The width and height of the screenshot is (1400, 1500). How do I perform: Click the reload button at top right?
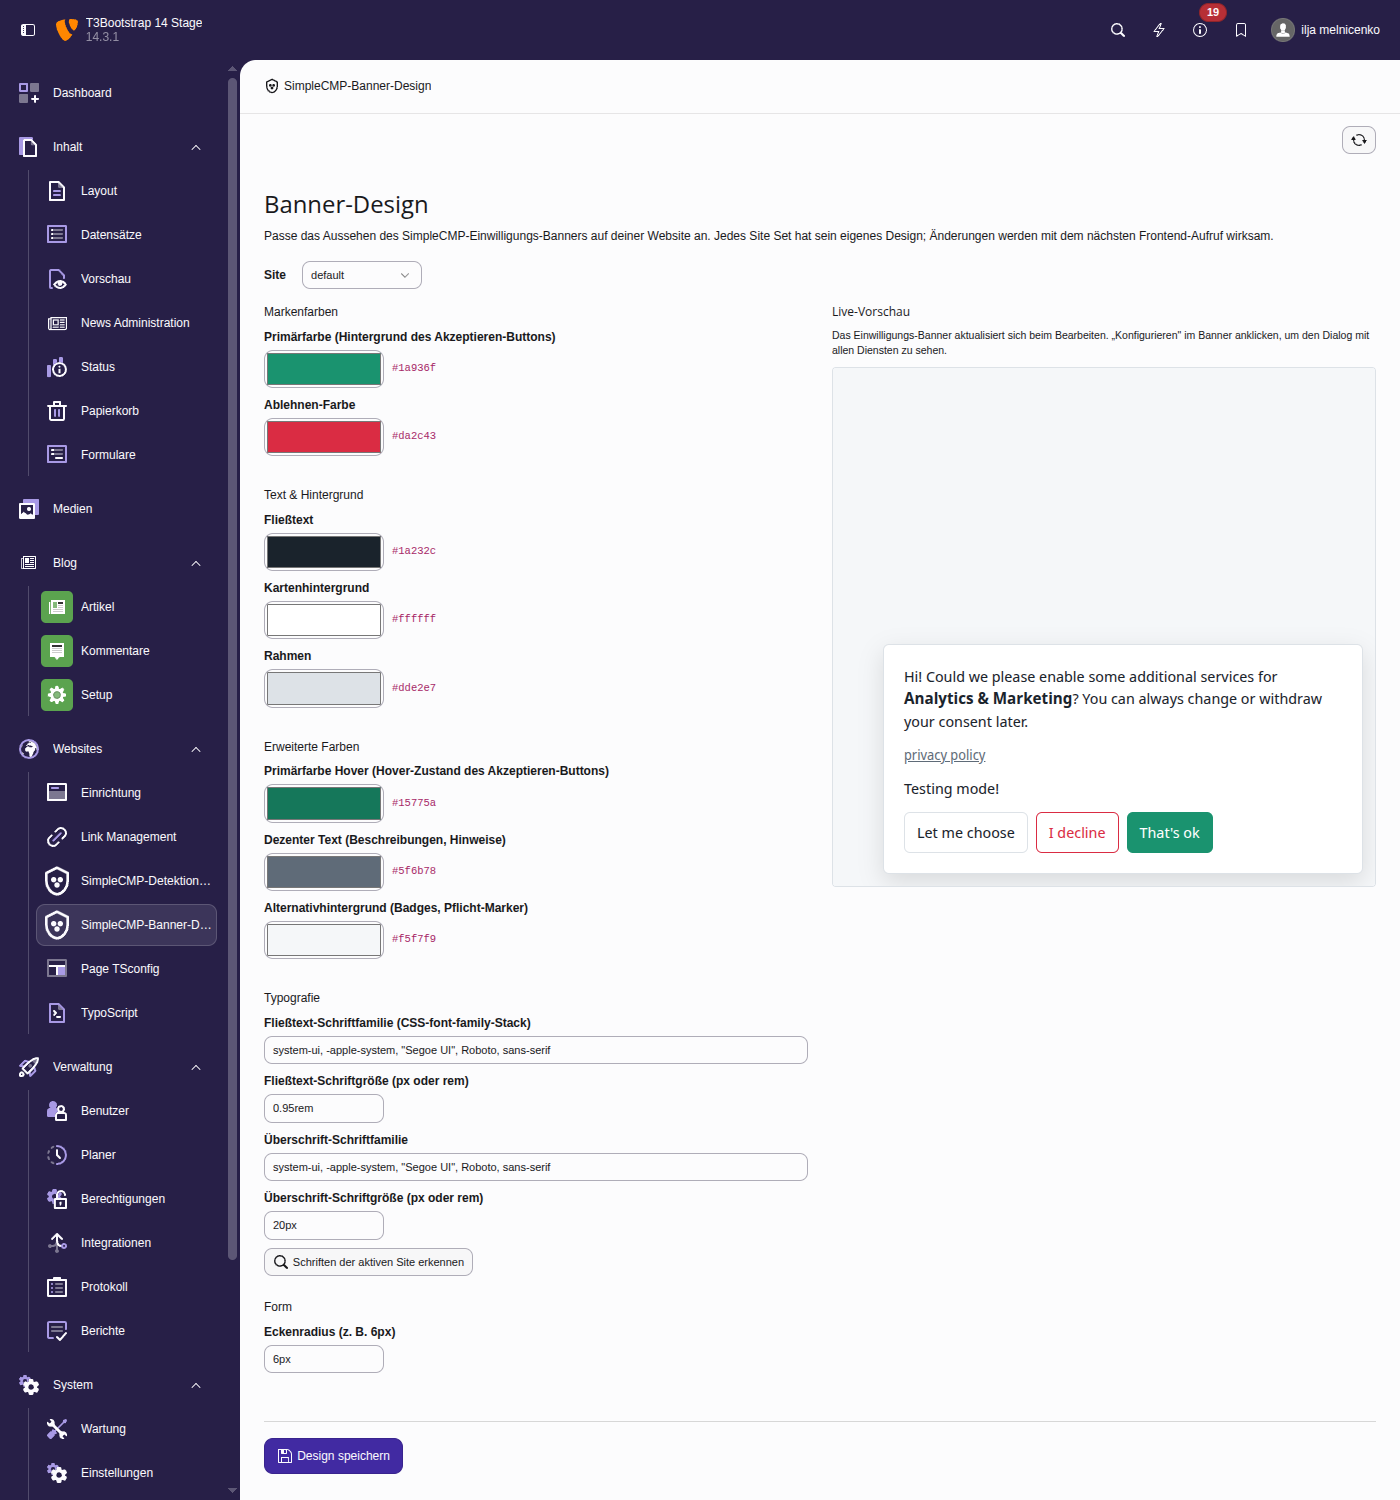pos(1359,140)
